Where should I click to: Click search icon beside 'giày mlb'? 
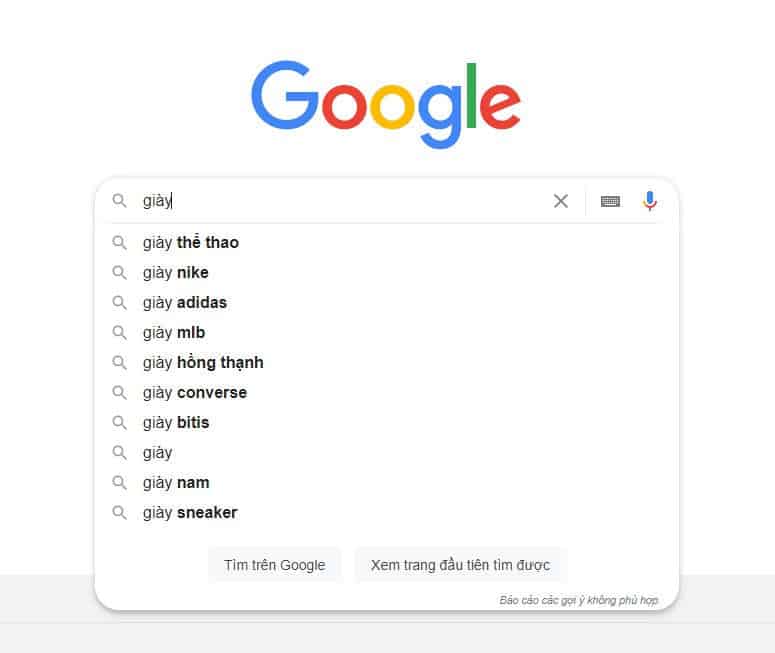tap(120, 333)
